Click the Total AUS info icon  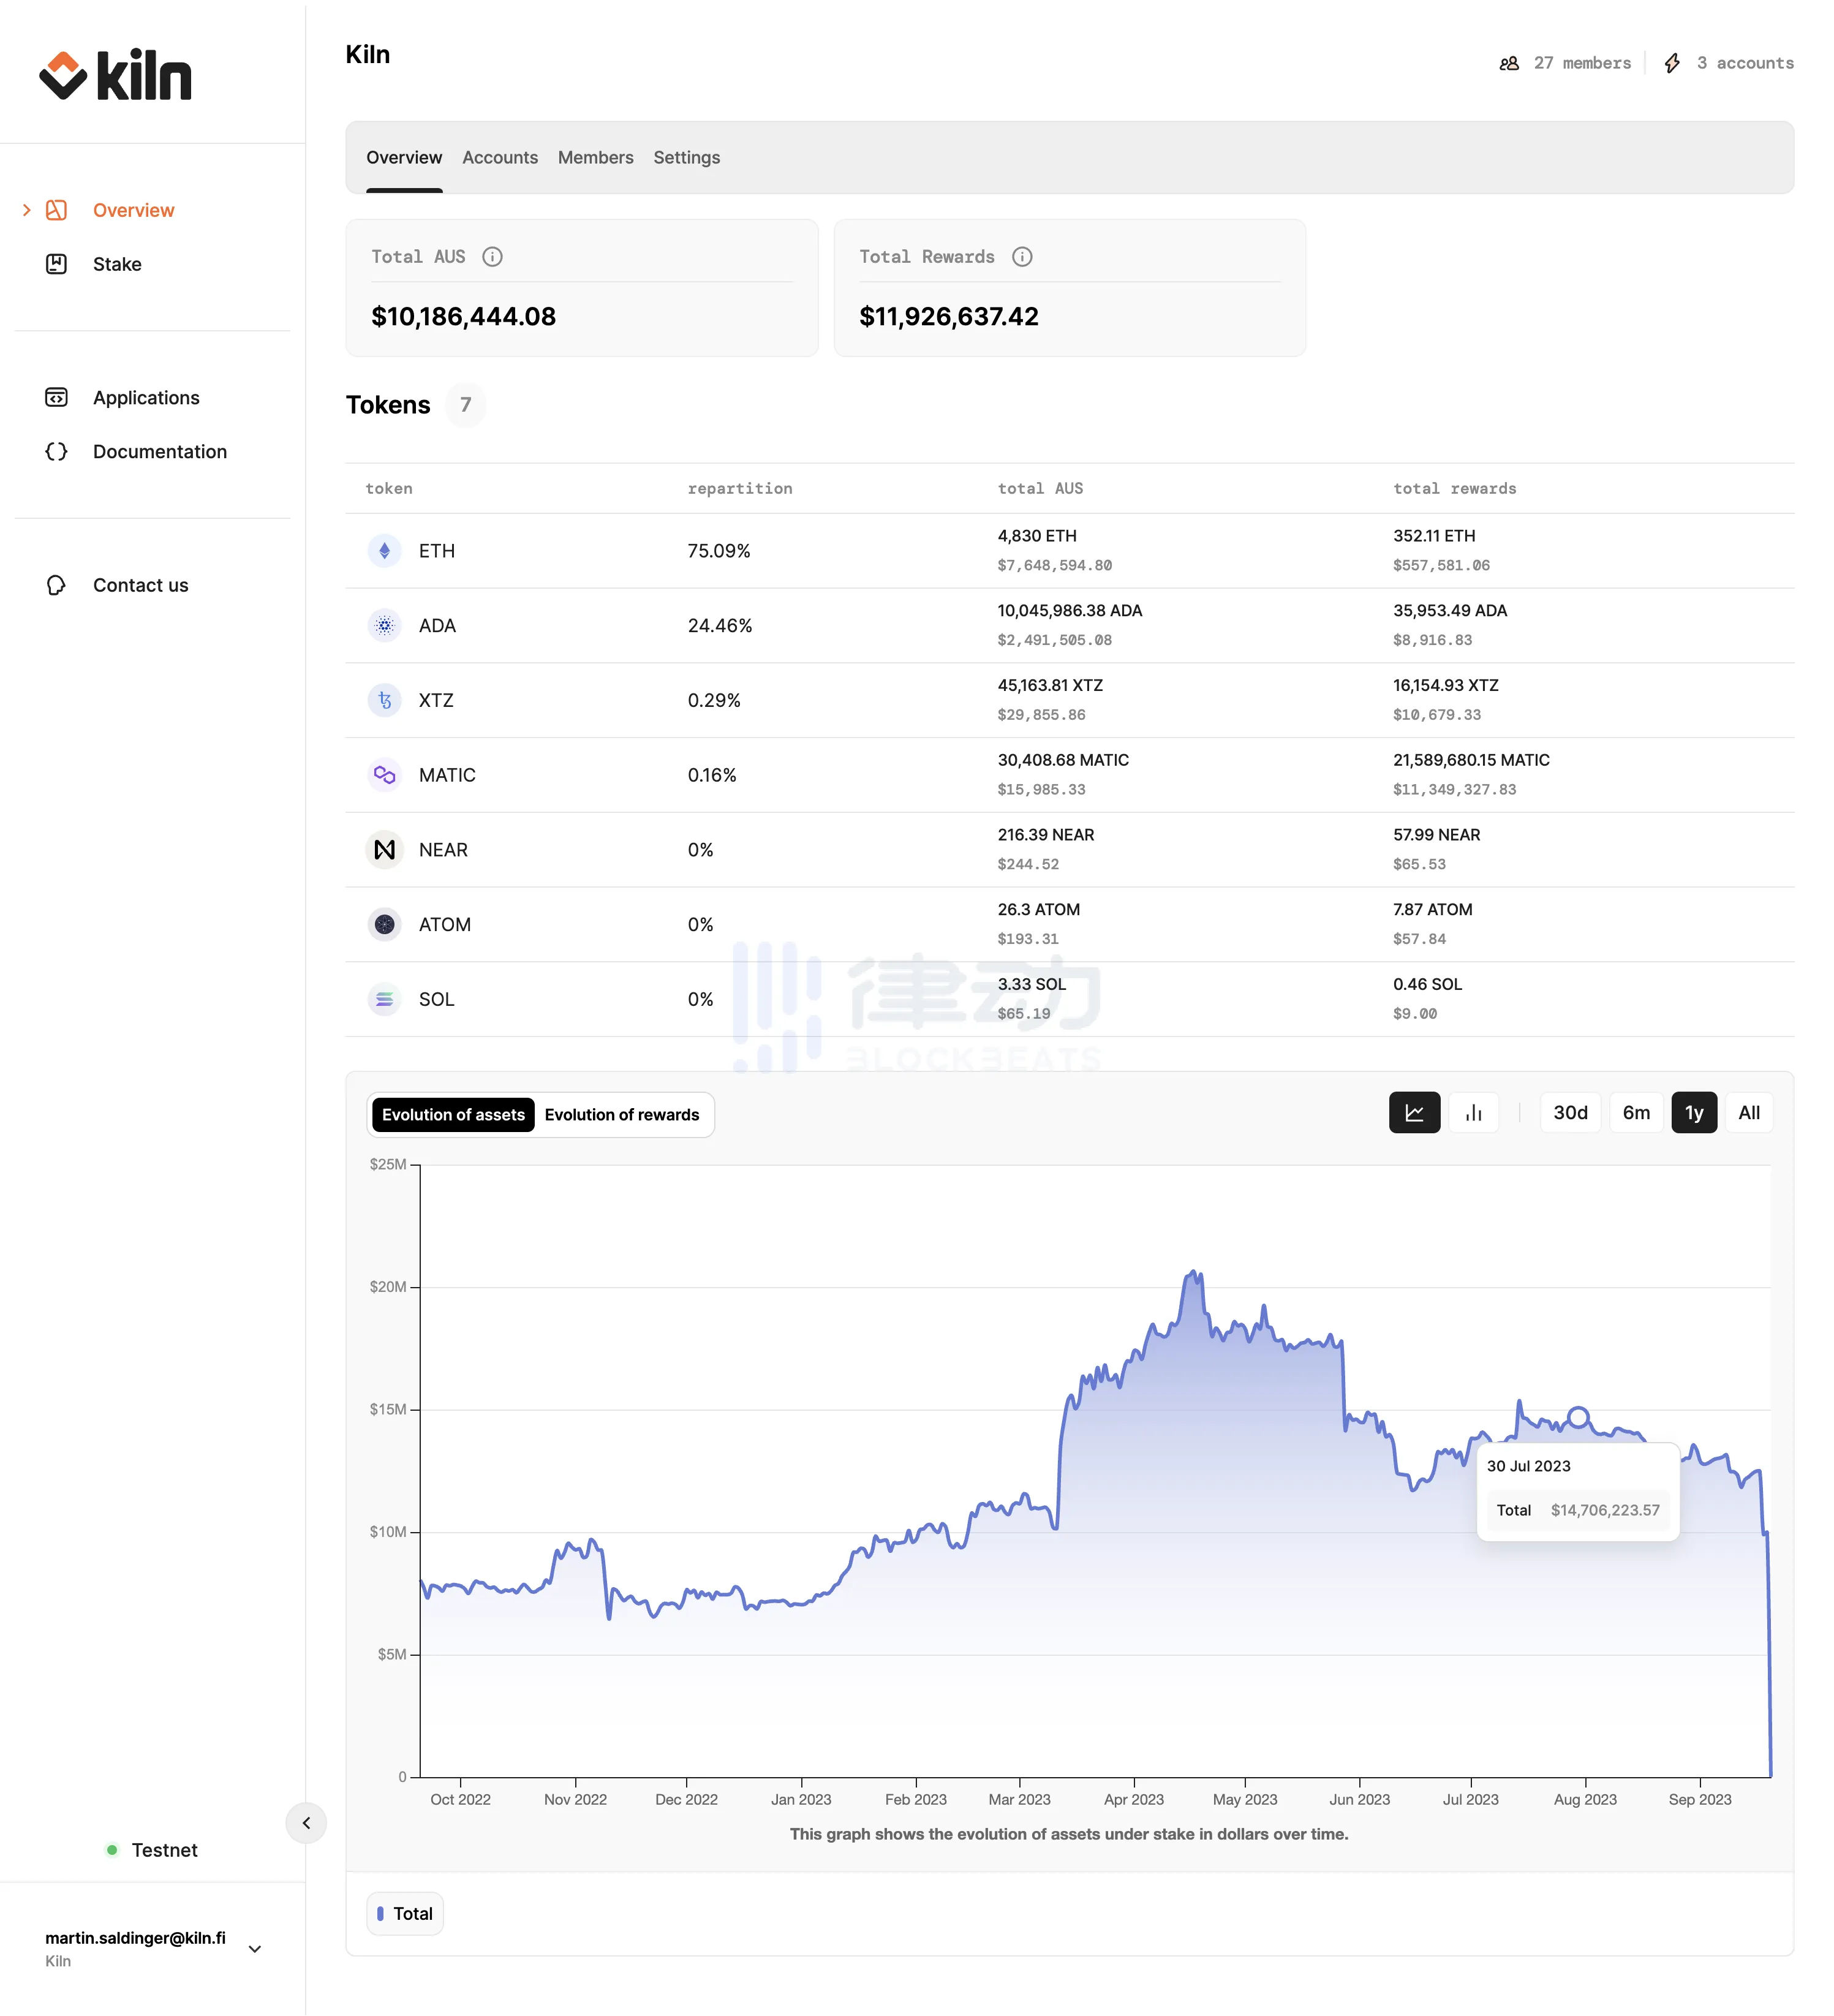[x=492, y=257]
